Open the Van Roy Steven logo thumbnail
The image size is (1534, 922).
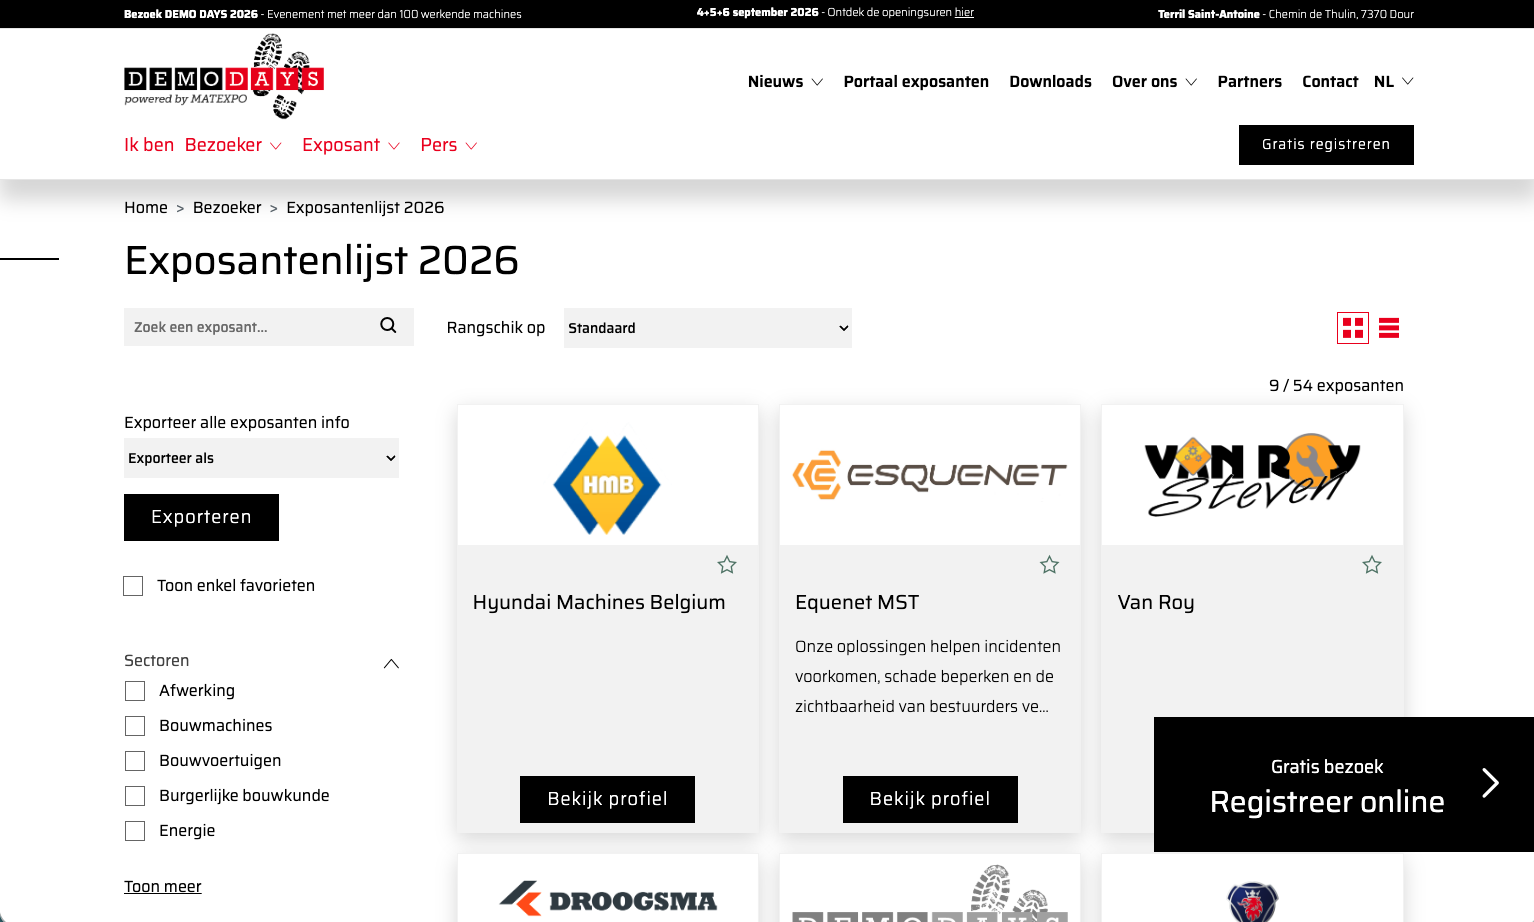pyautogui.click(x=1252, y=475)
